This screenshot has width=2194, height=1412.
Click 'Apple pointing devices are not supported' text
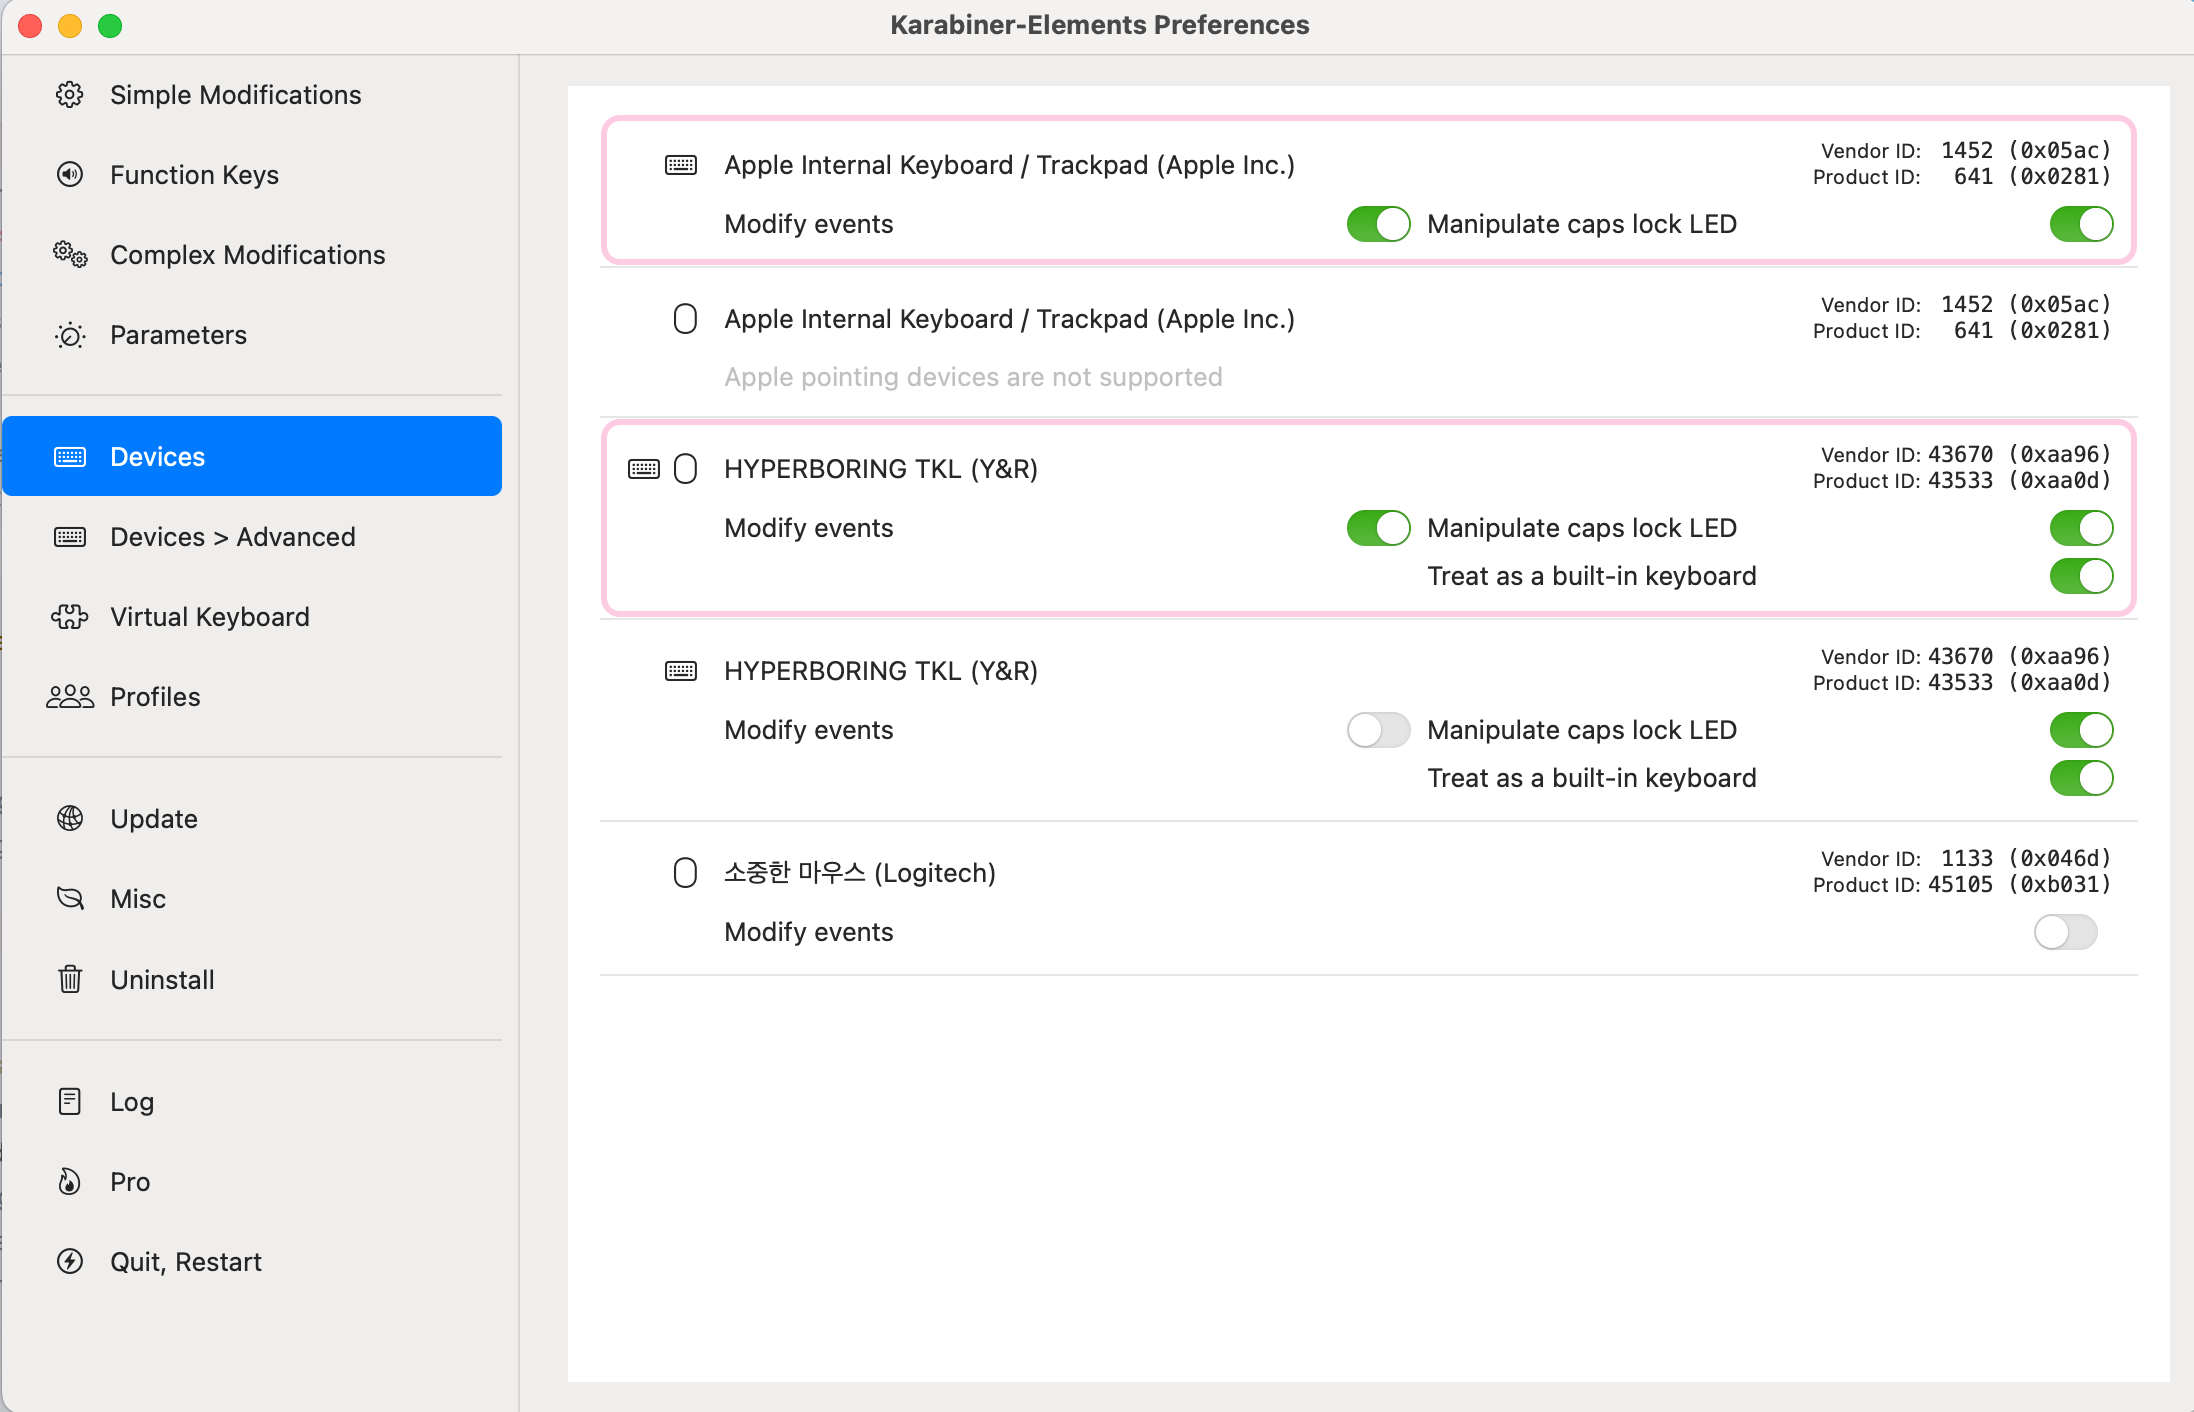click(973, 377)
